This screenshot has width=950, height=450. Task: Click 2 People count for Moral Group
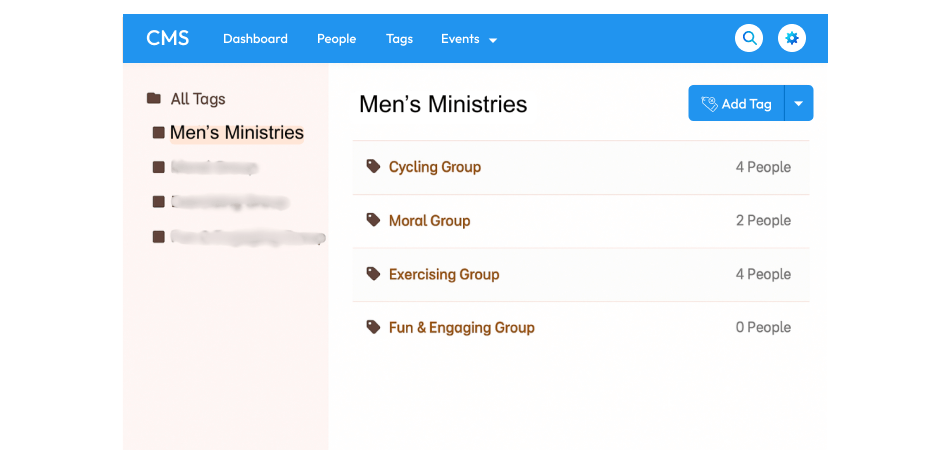tap(763, 220)
